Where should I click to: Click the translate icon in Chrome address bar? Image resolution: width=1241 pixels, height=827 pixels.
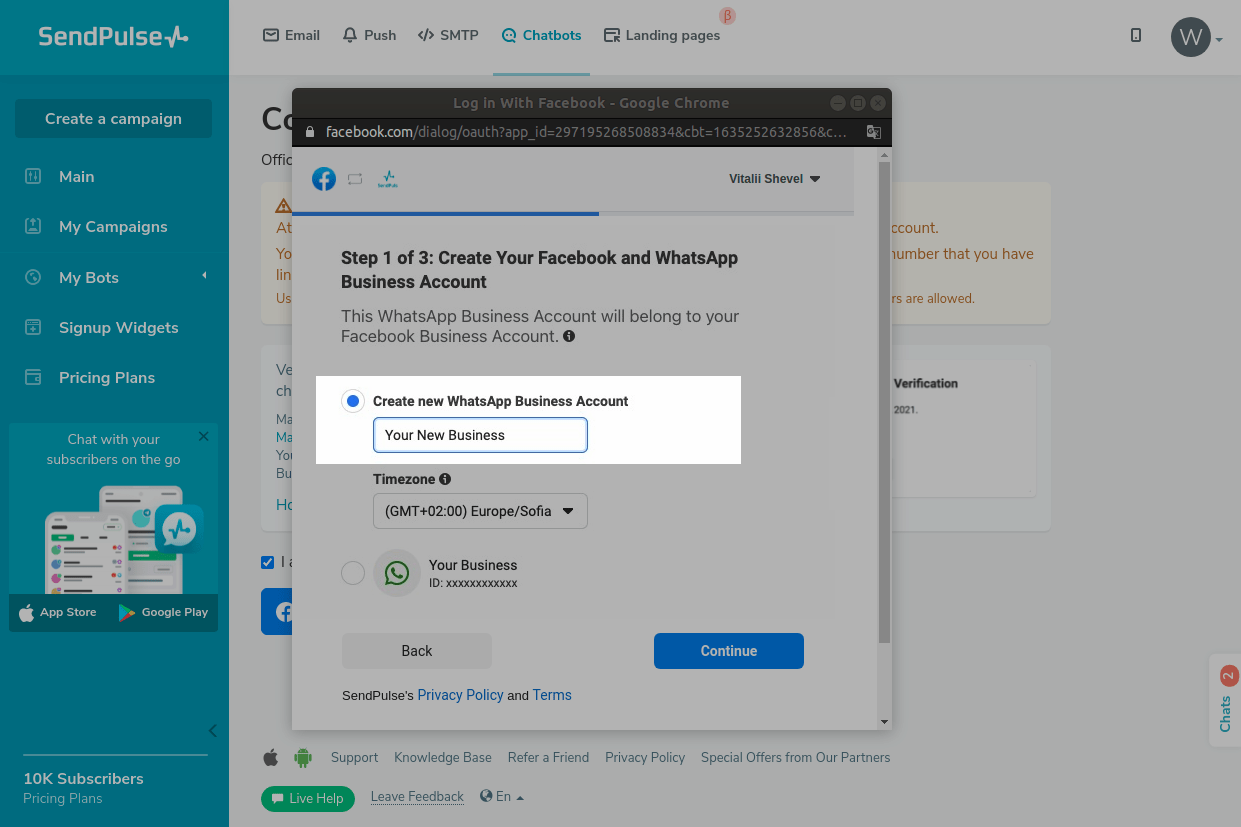click(x=873, y=132)
